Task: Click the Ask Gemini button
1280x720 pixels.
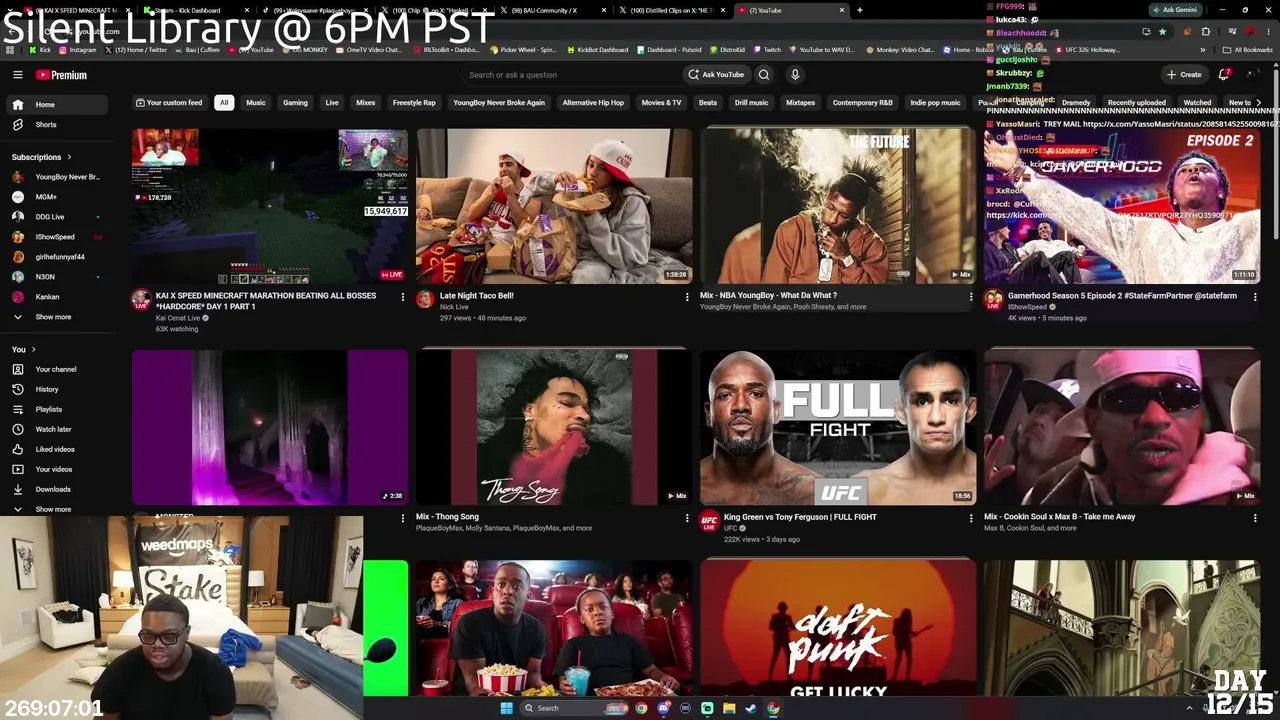Action: 1174,10
